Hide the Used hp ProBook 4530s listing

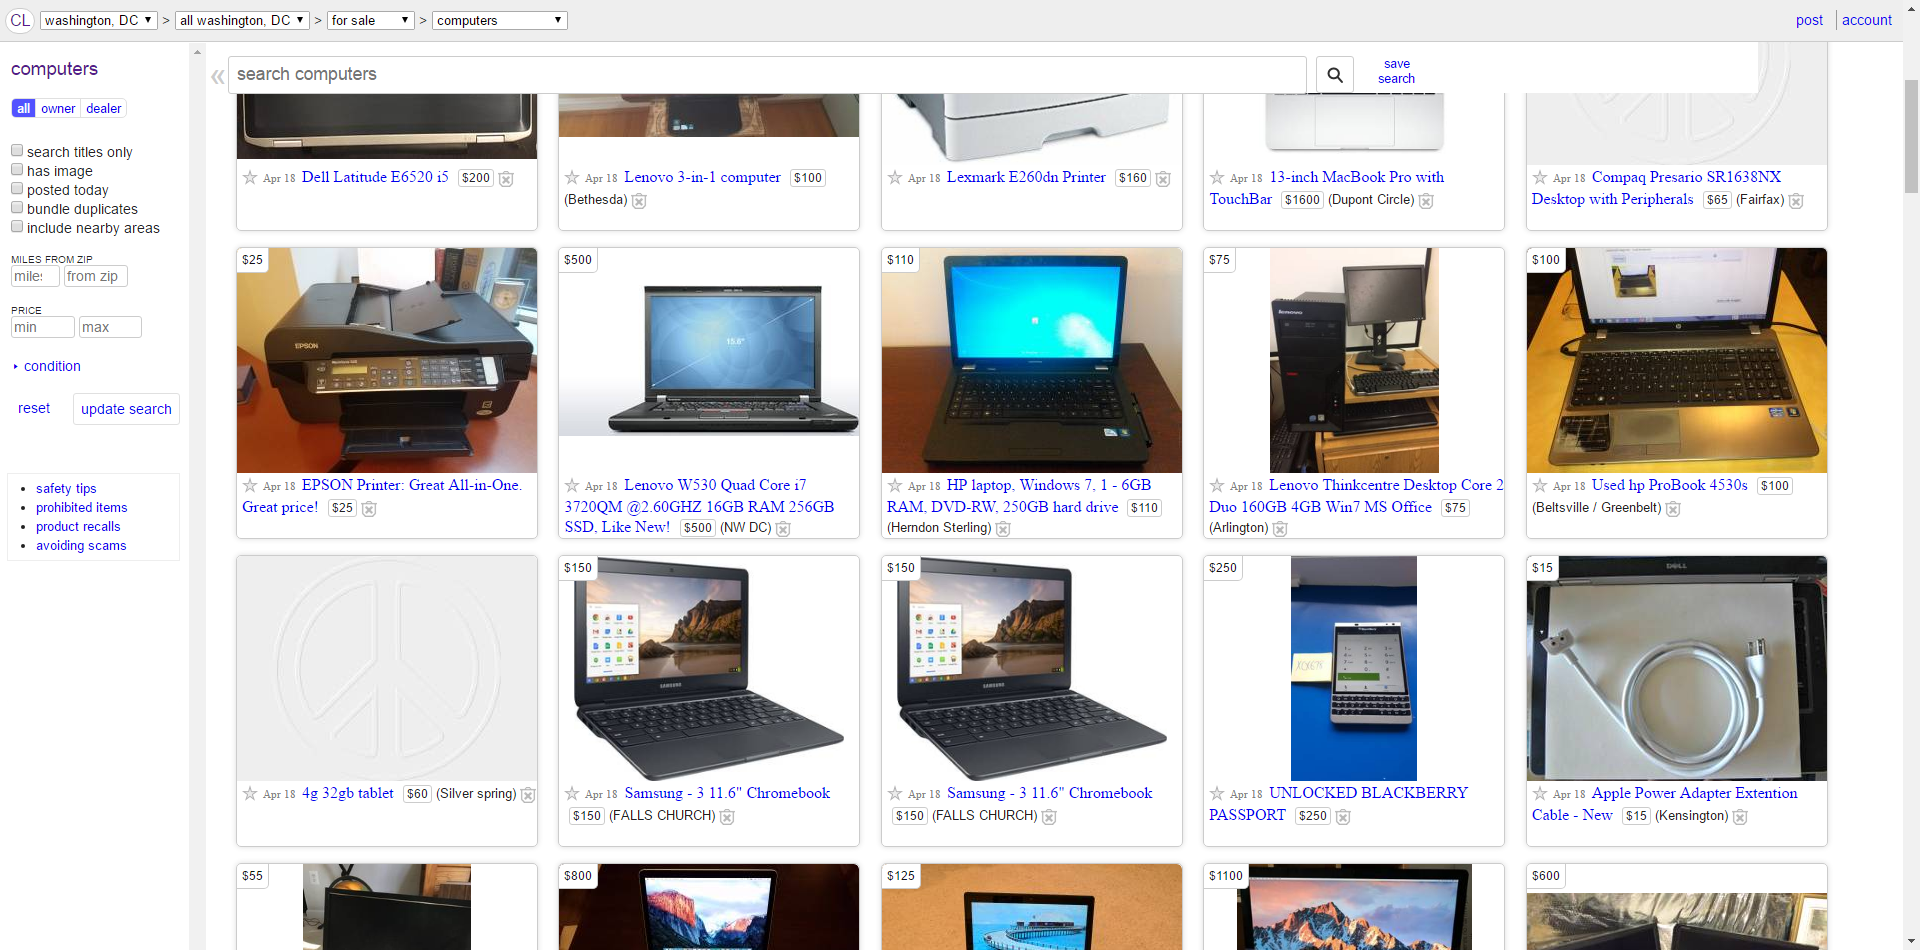[1673, 509]
